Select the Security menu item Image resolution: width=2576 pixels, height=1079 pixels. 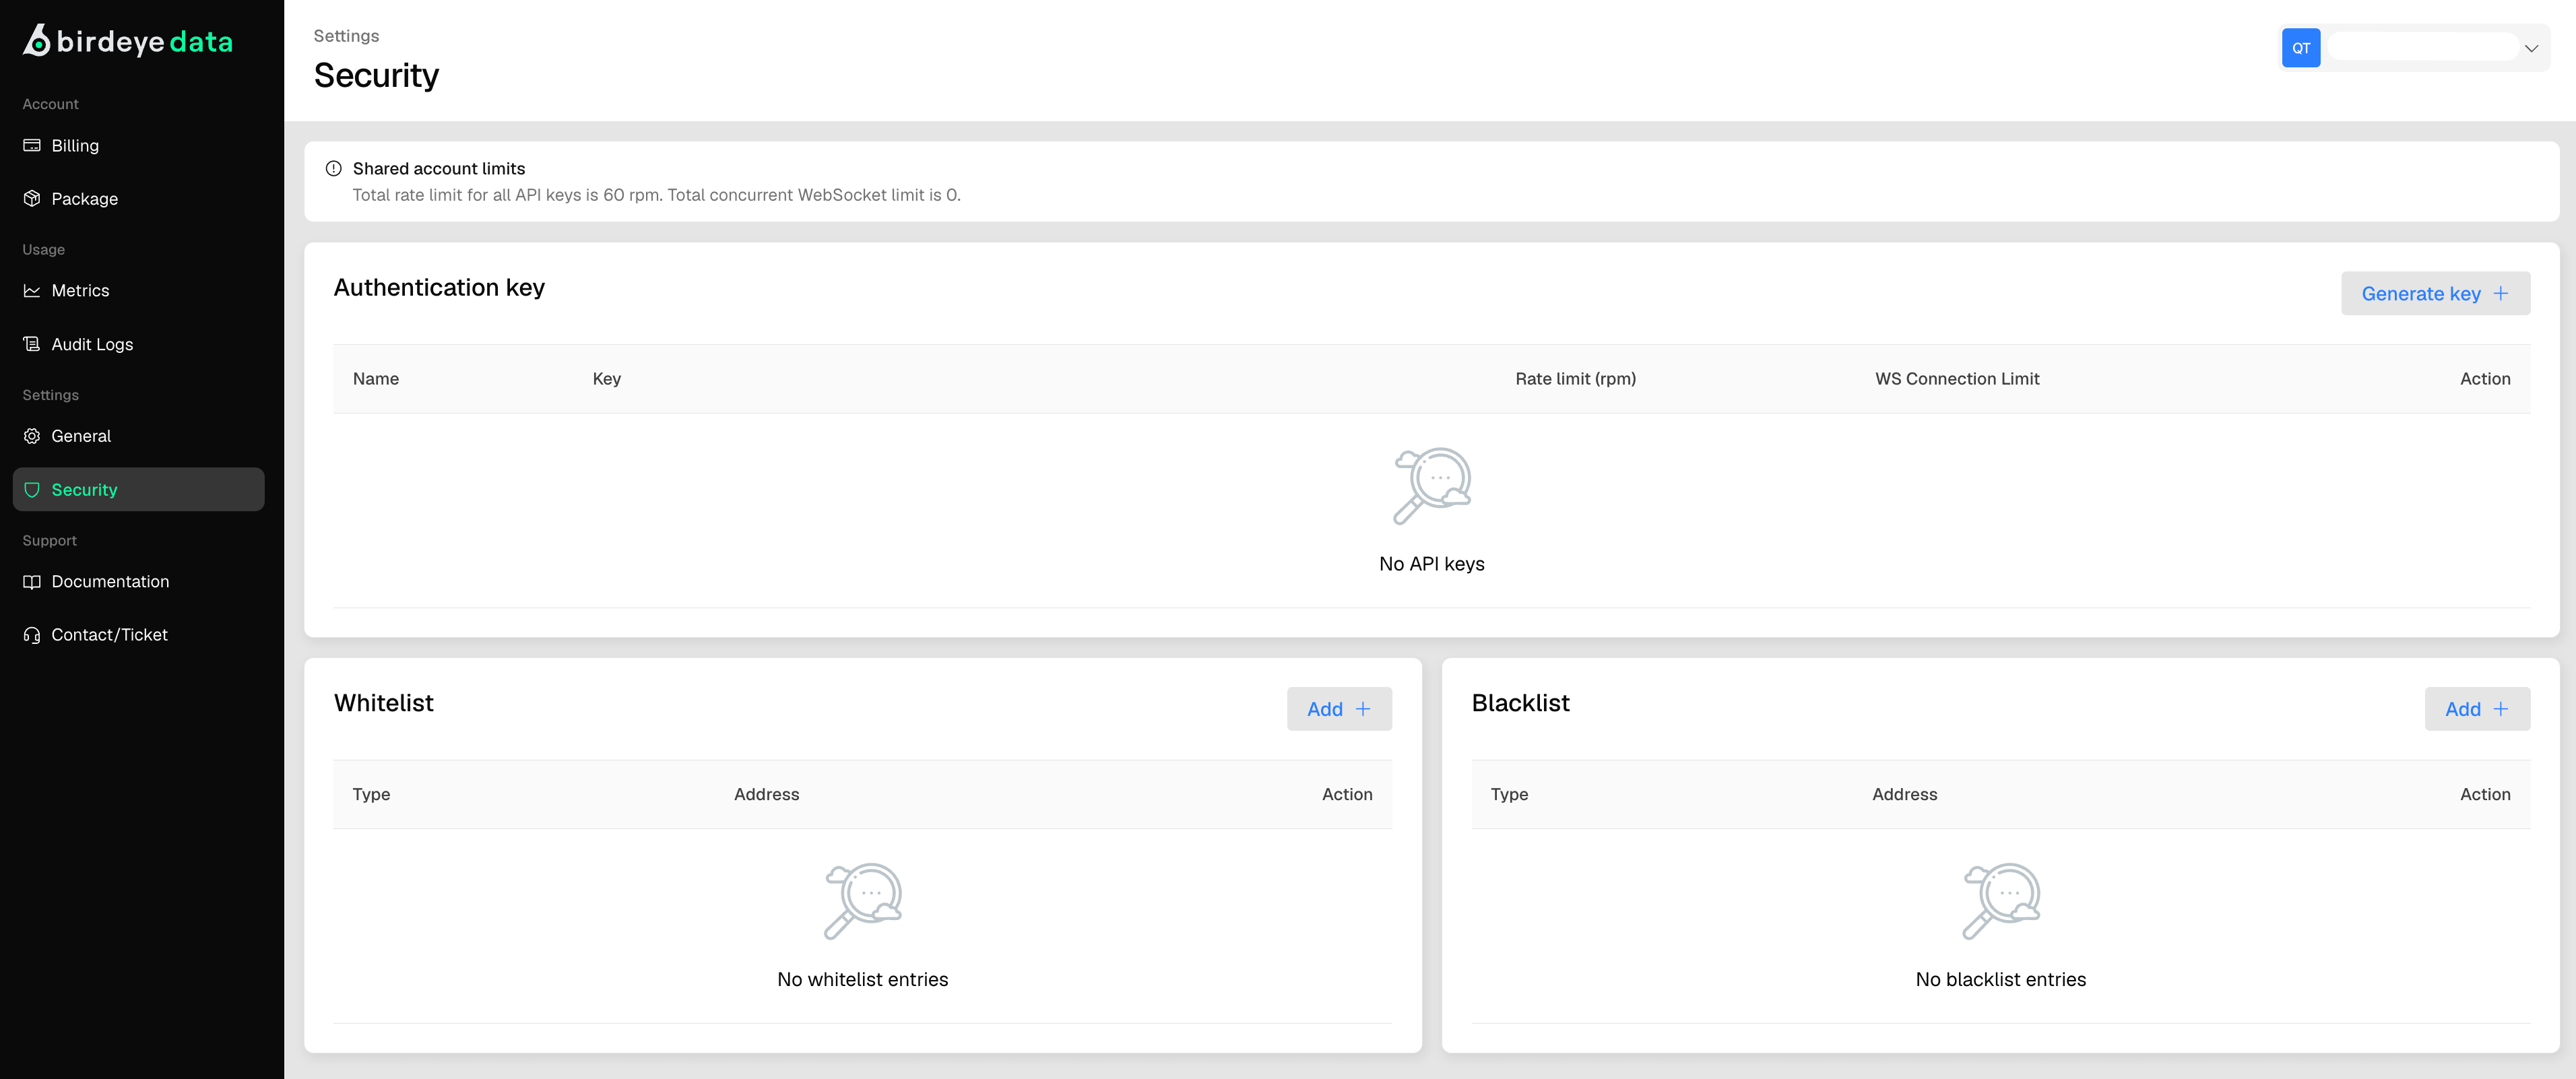(138, 490)
